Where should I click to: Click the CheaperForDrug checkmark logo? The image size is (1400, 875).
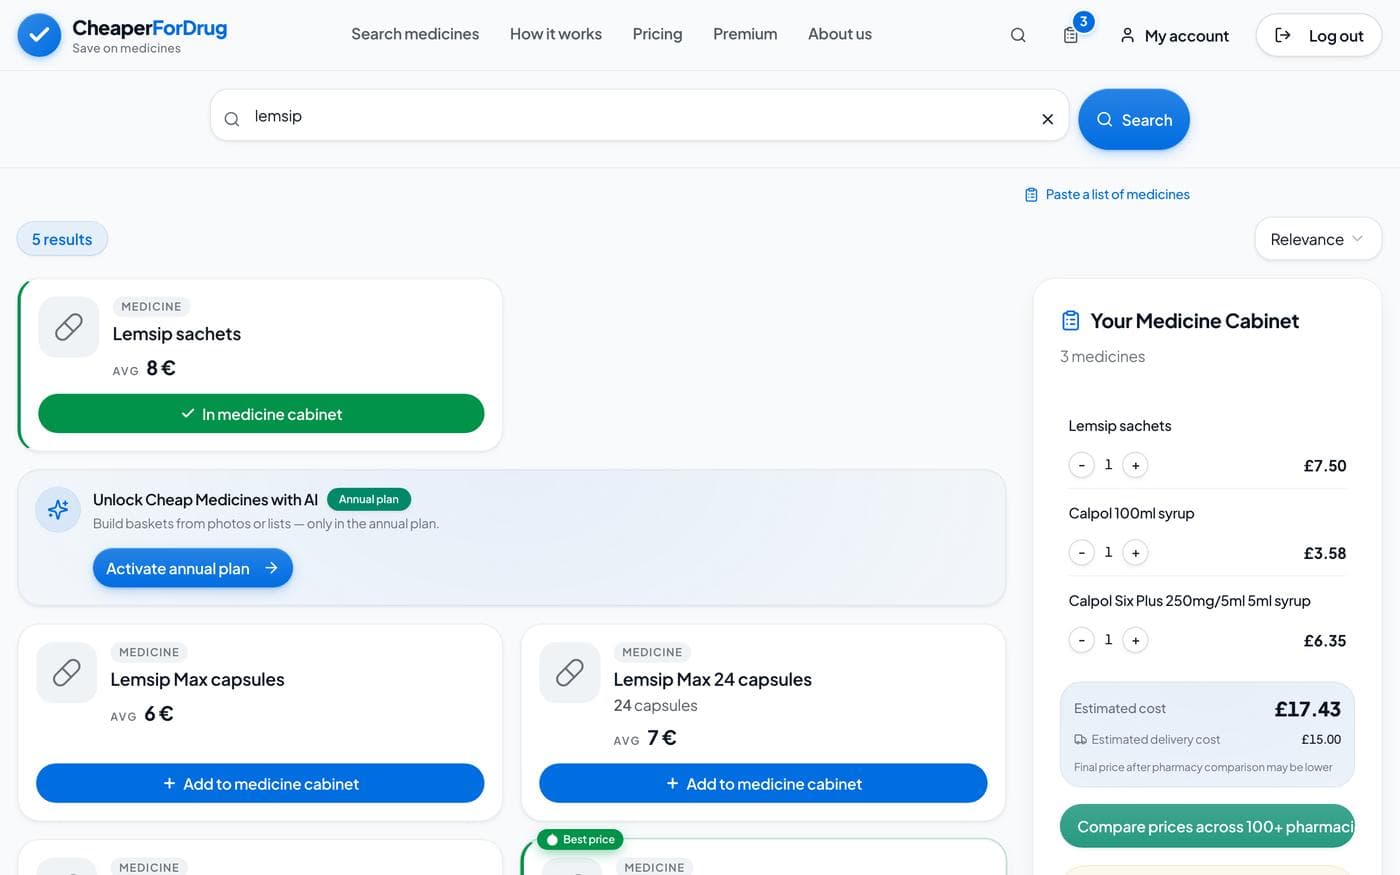(x=39, y=35)
